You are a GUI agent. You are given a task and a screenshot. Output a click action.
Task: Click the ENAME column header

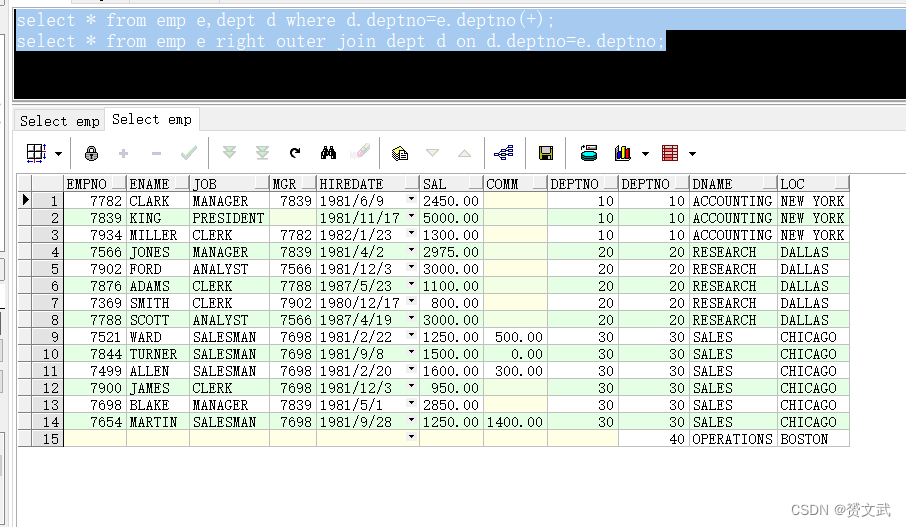coord(158,184)
